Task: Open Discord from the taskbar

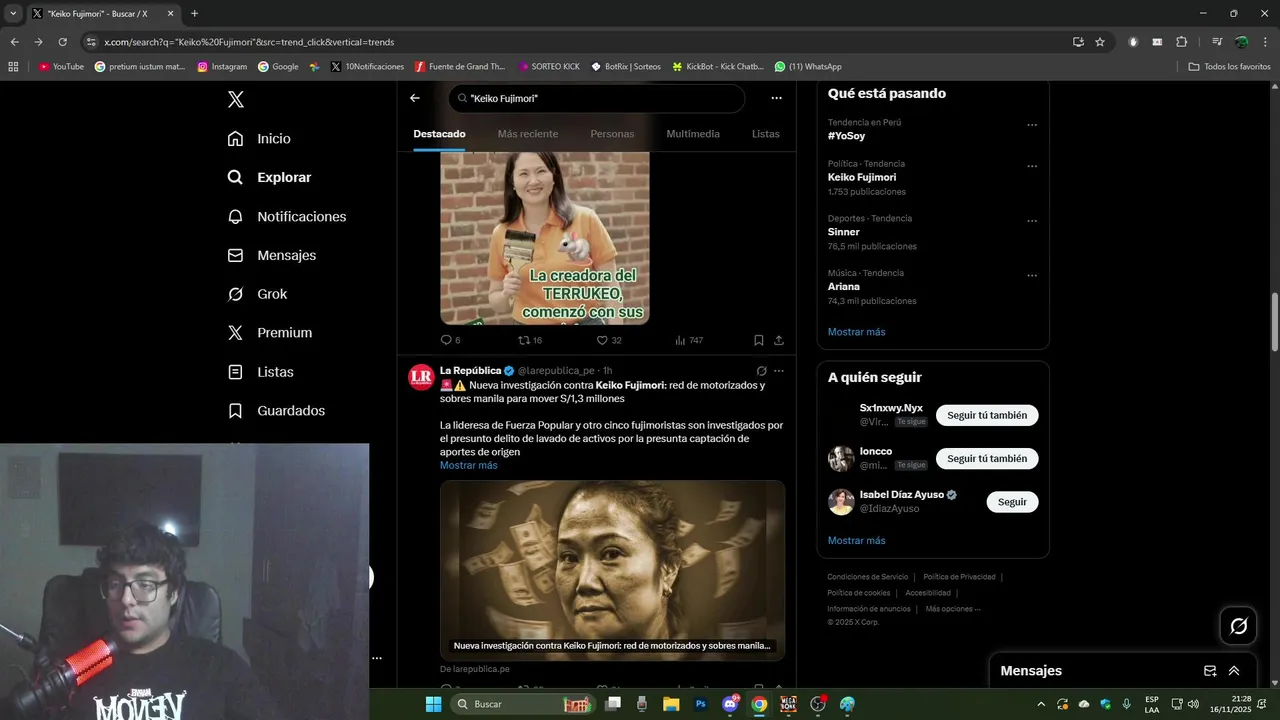Action: 730,704
